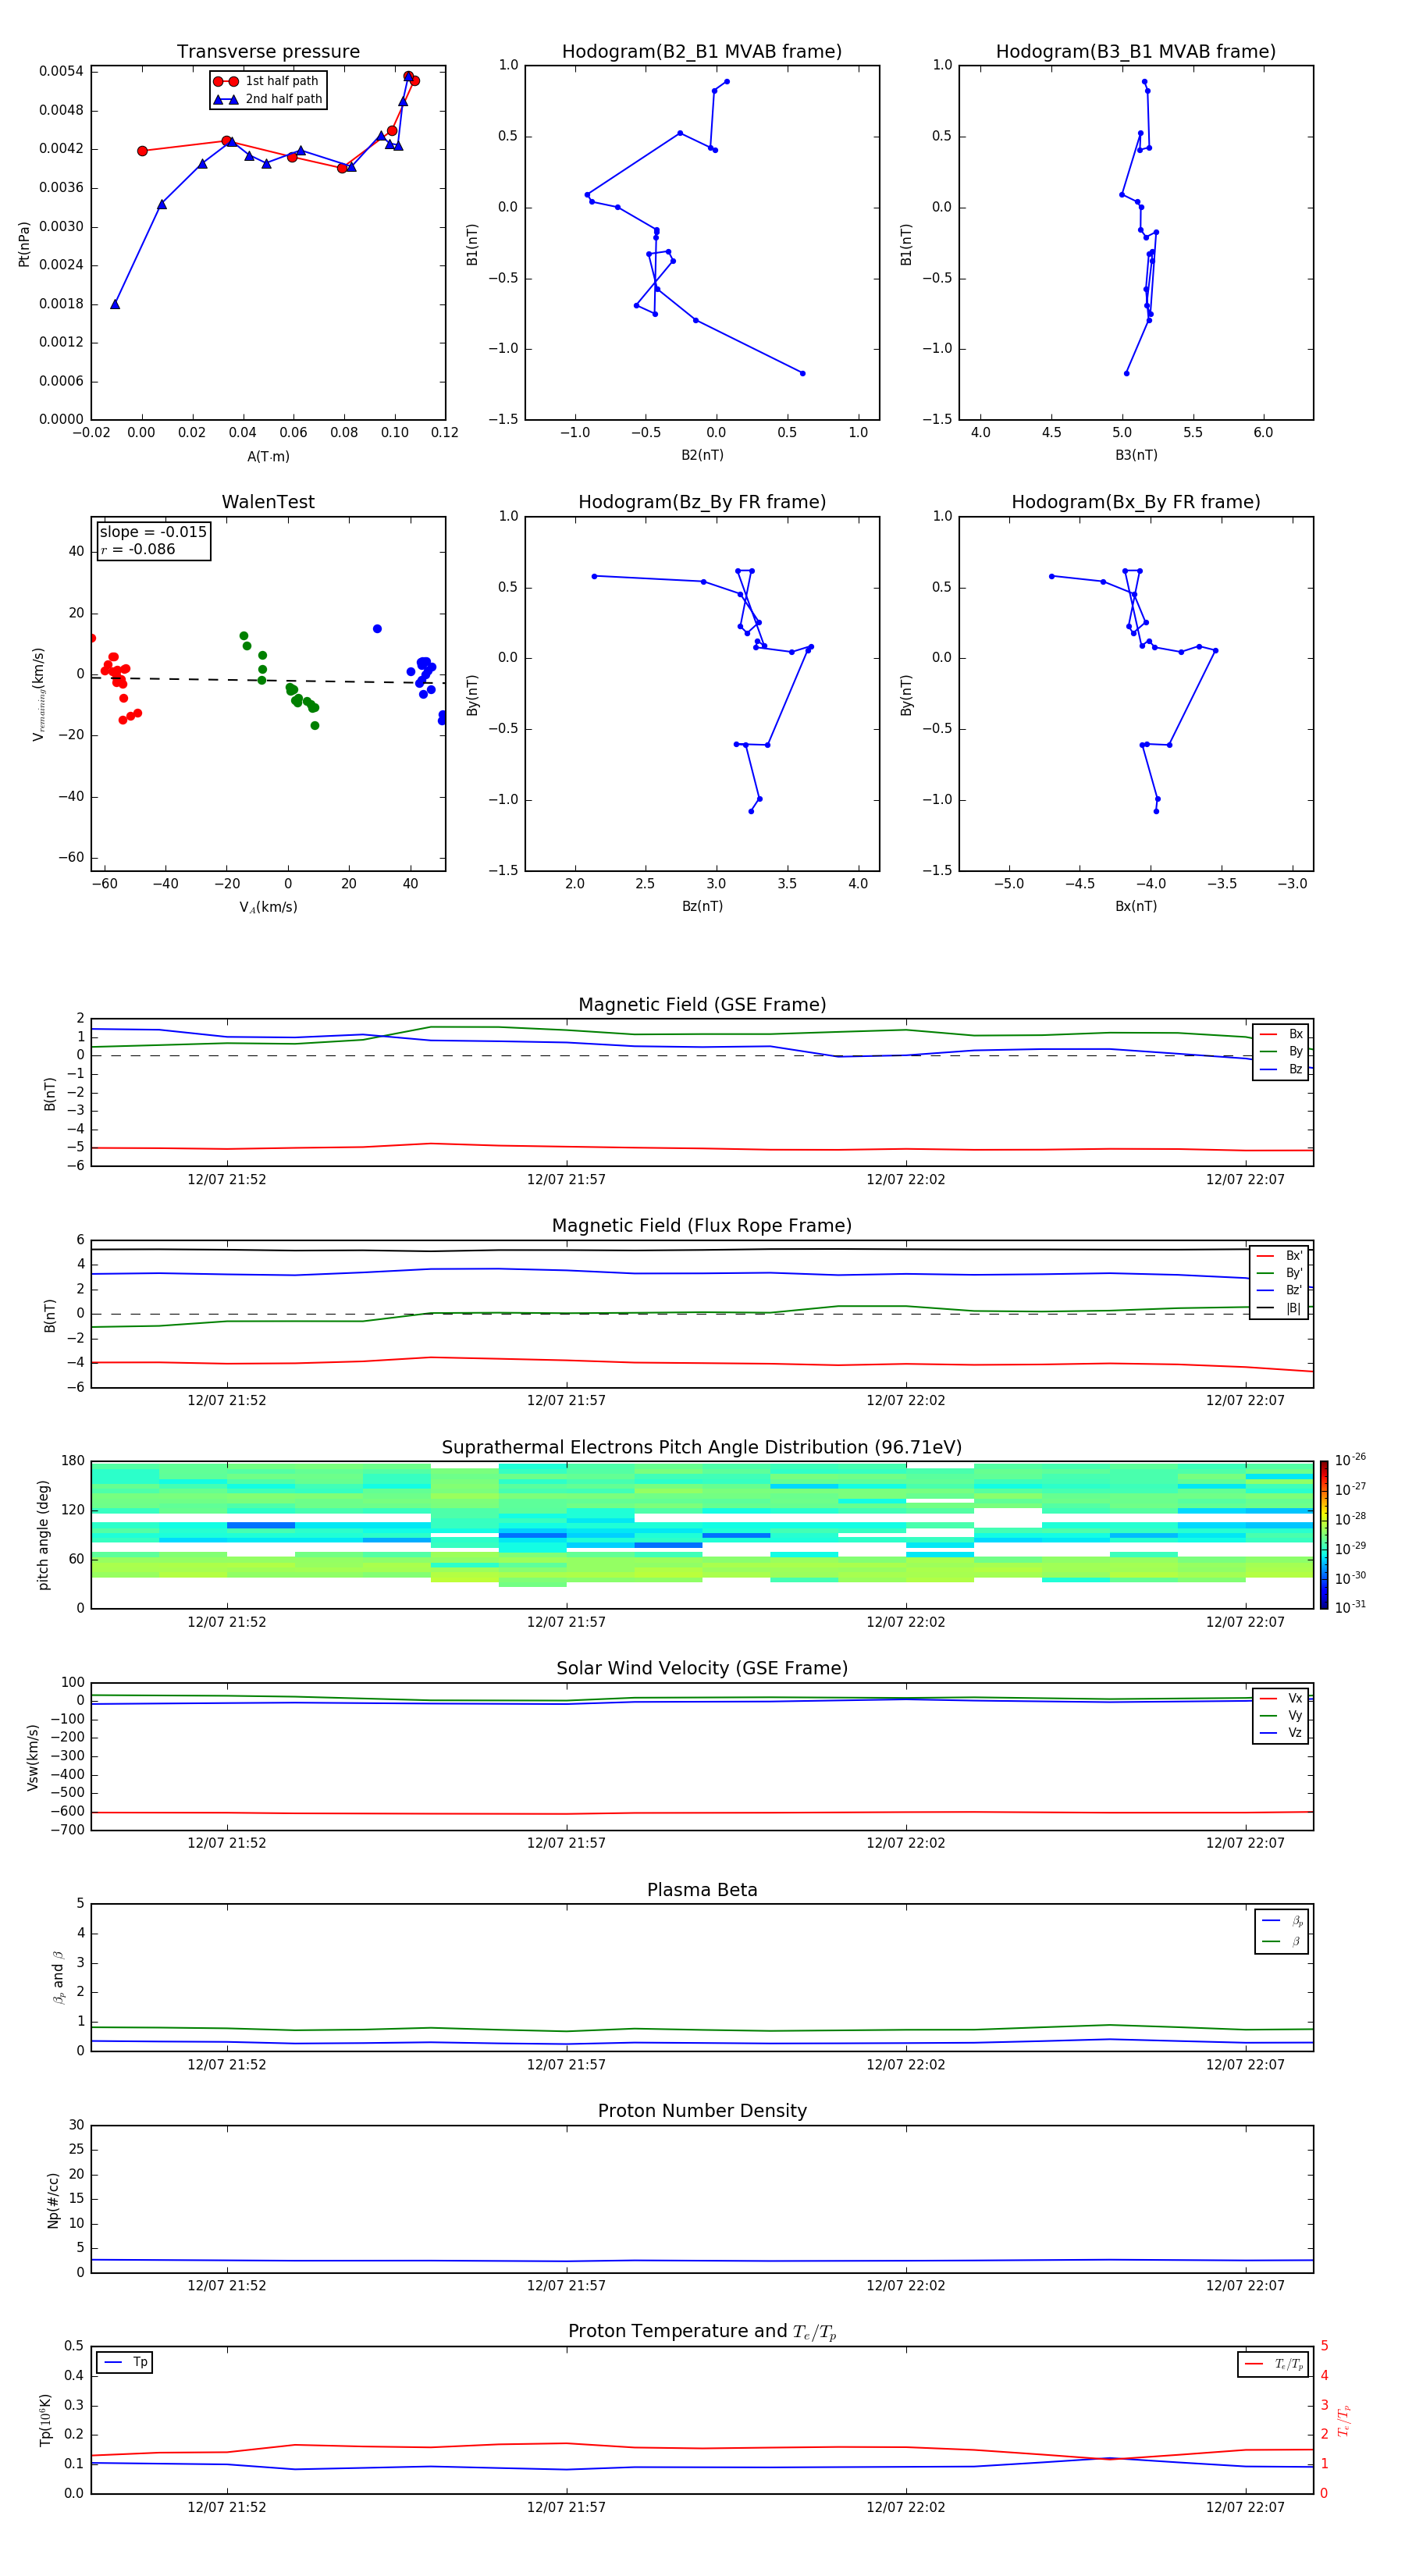Click the 'WalenTest' plot title

click(x=268, y=502)
